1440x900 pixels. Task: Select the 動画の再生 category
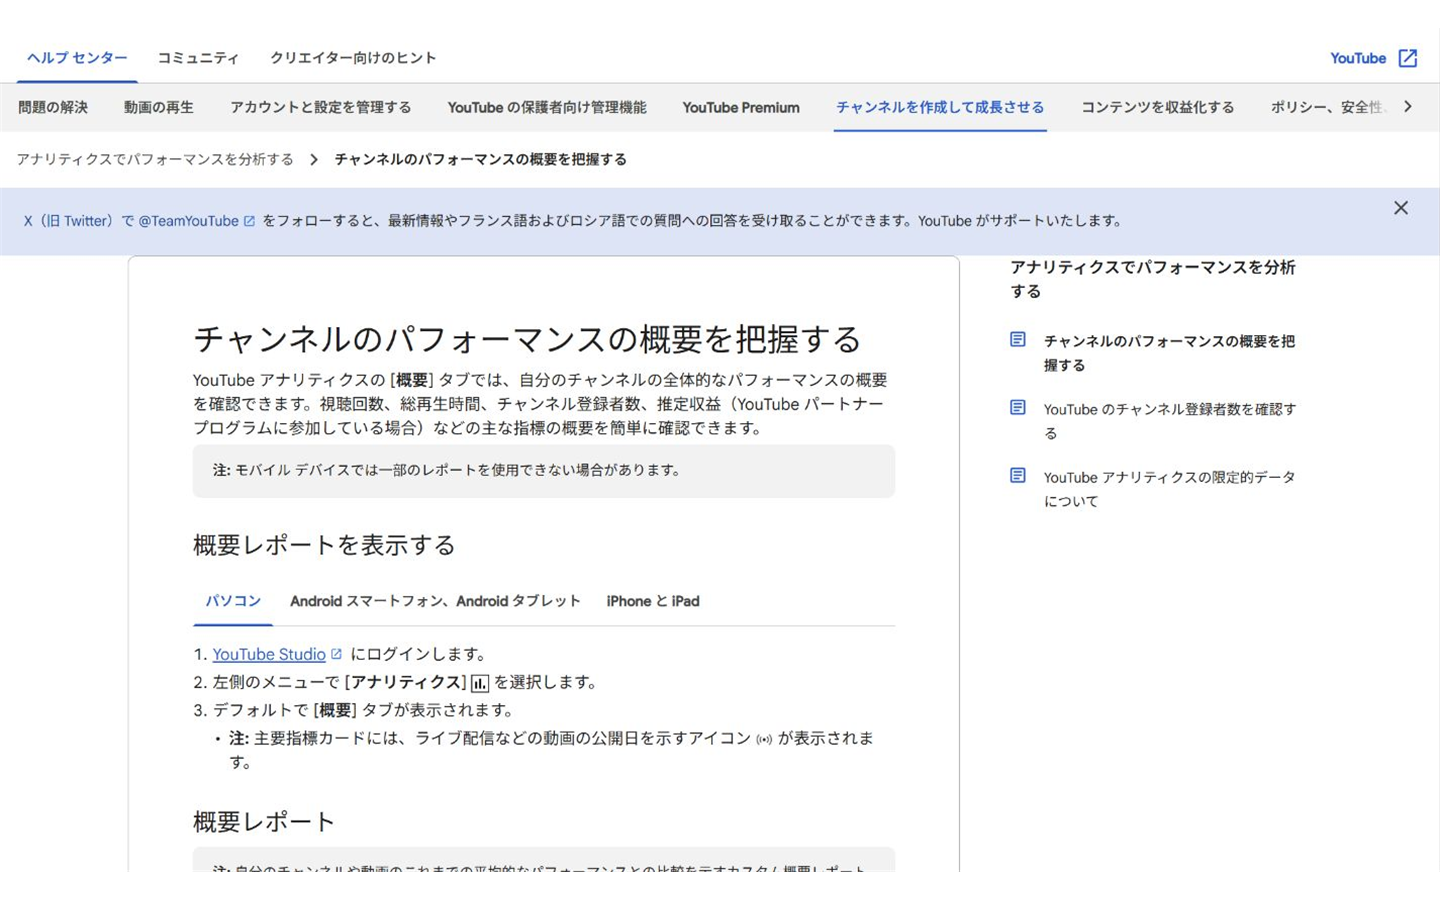pyautogui.click(x=159, y=107)
